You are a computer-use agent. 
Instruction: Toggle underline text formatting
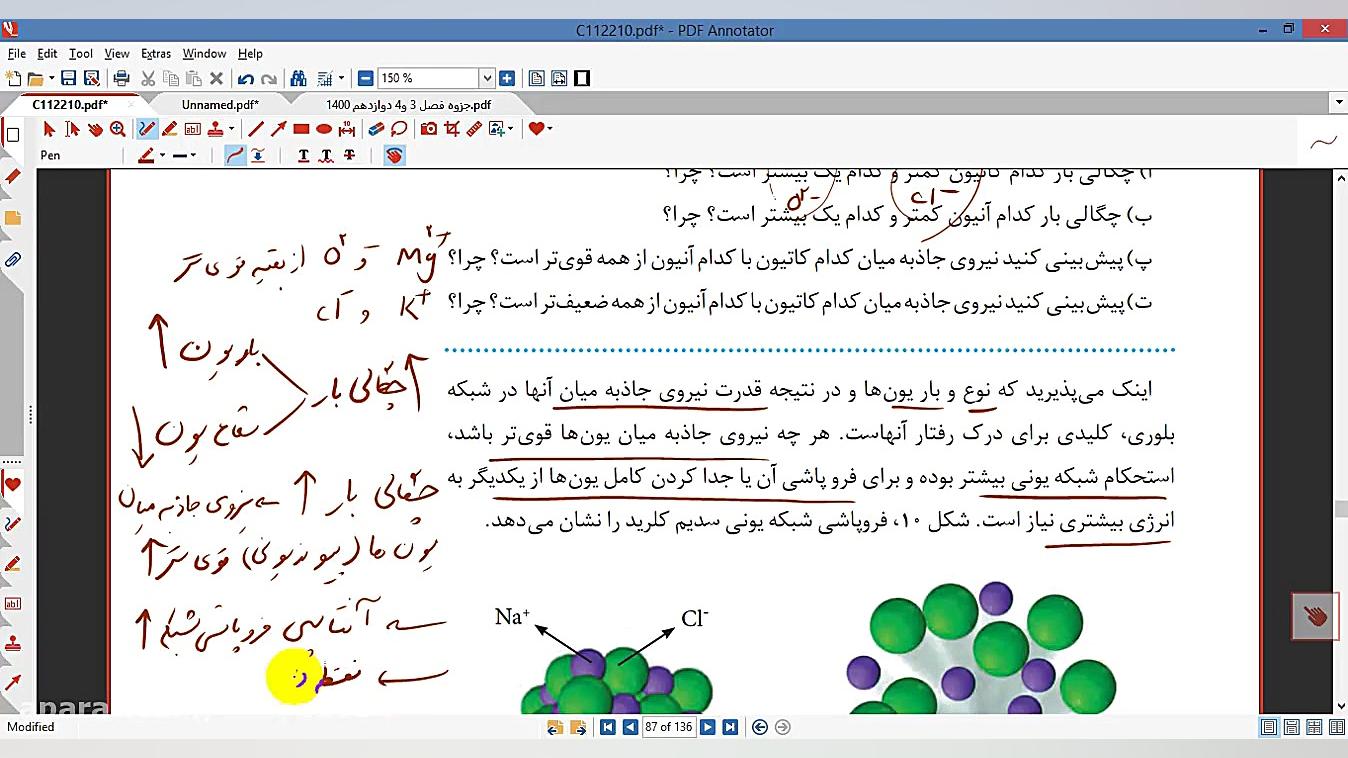point(301,155)
